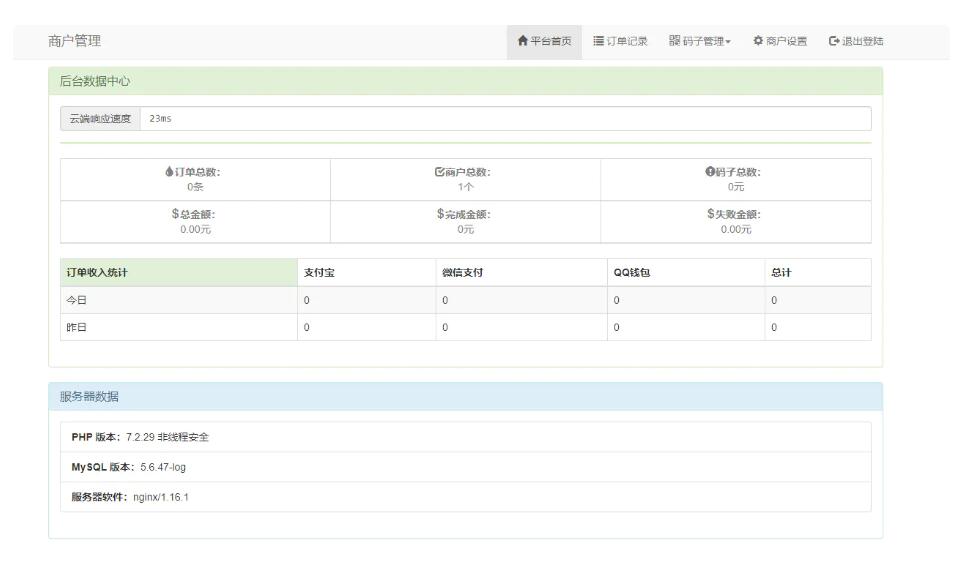Click the 支付宝 column header
This screenshot has width=971, height=570.
tap(320, 272)
